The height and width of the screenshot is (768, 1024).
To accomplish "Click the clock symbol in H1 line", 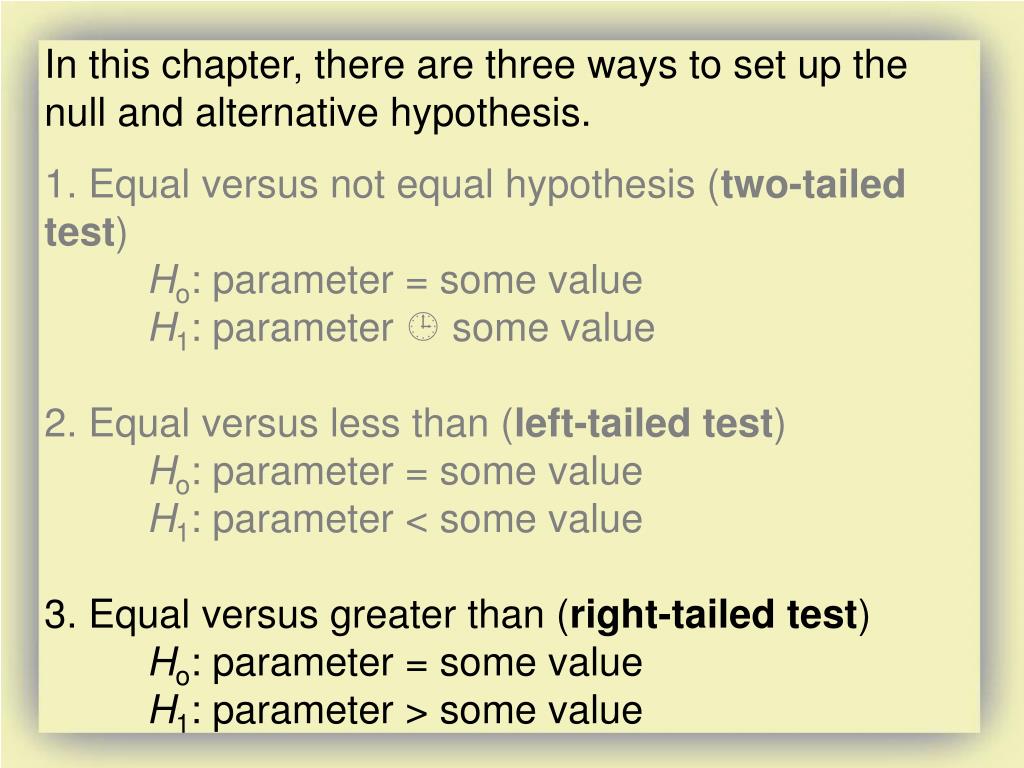I will [423, 327].
